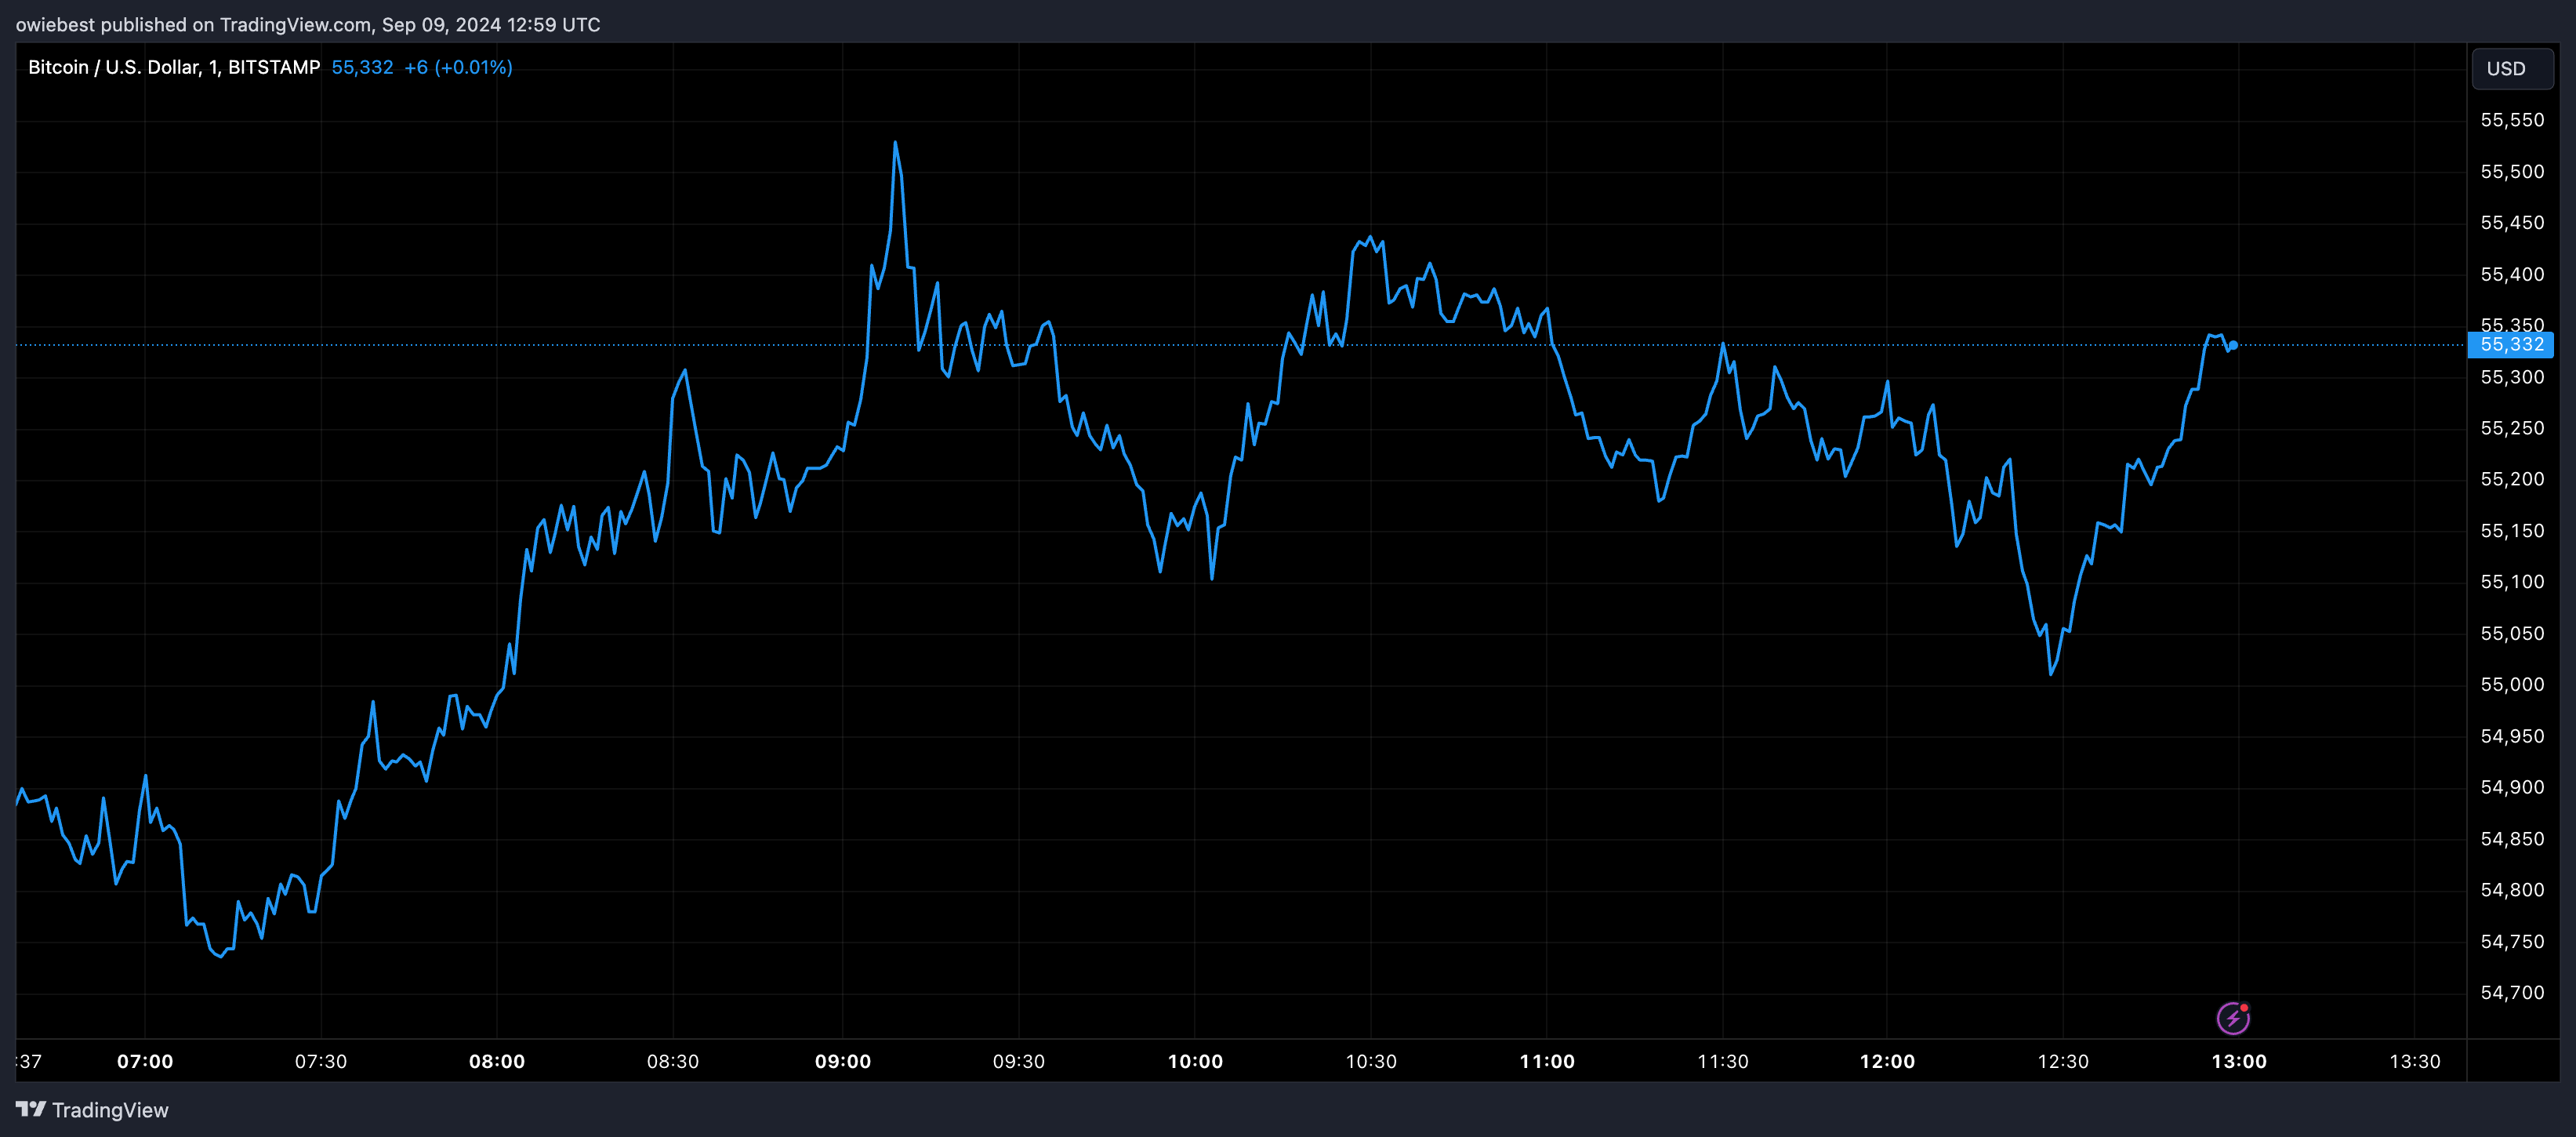Click the 11:30 time axis label
This screenshot has height=1137, width=2576.
1723,1061
